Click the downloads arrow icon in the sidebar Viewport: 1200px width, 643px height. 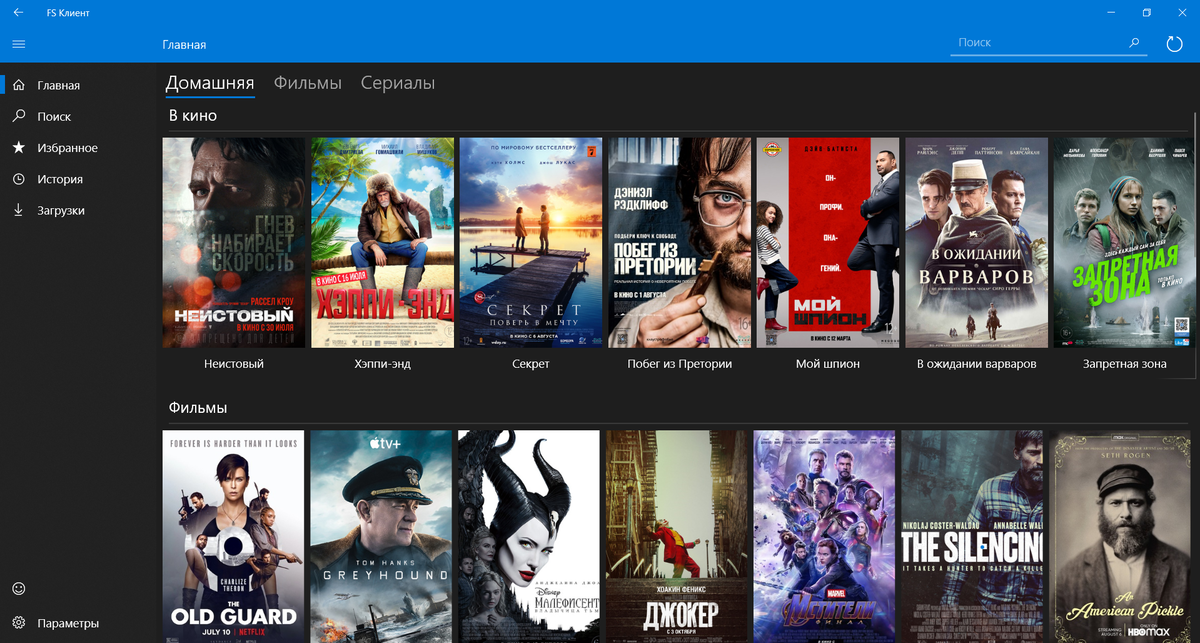tap(18, 210)
